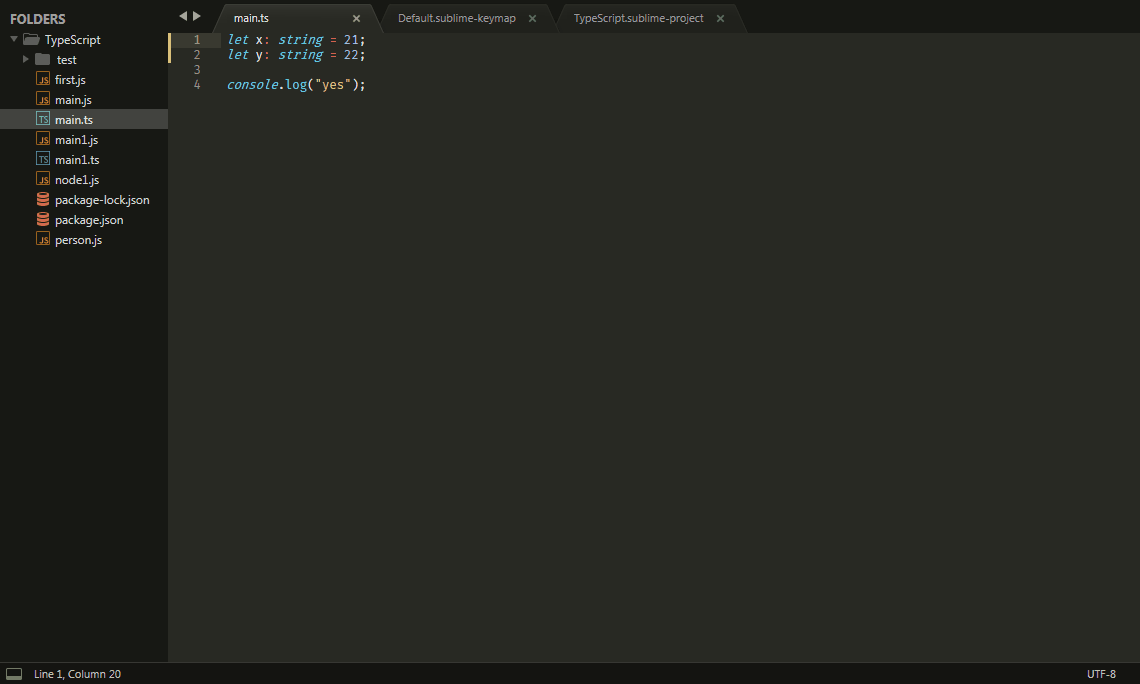Screen dimensions: 1140x684
Task: Click the JS icon beside person.js
Action: tap(43, 239)
